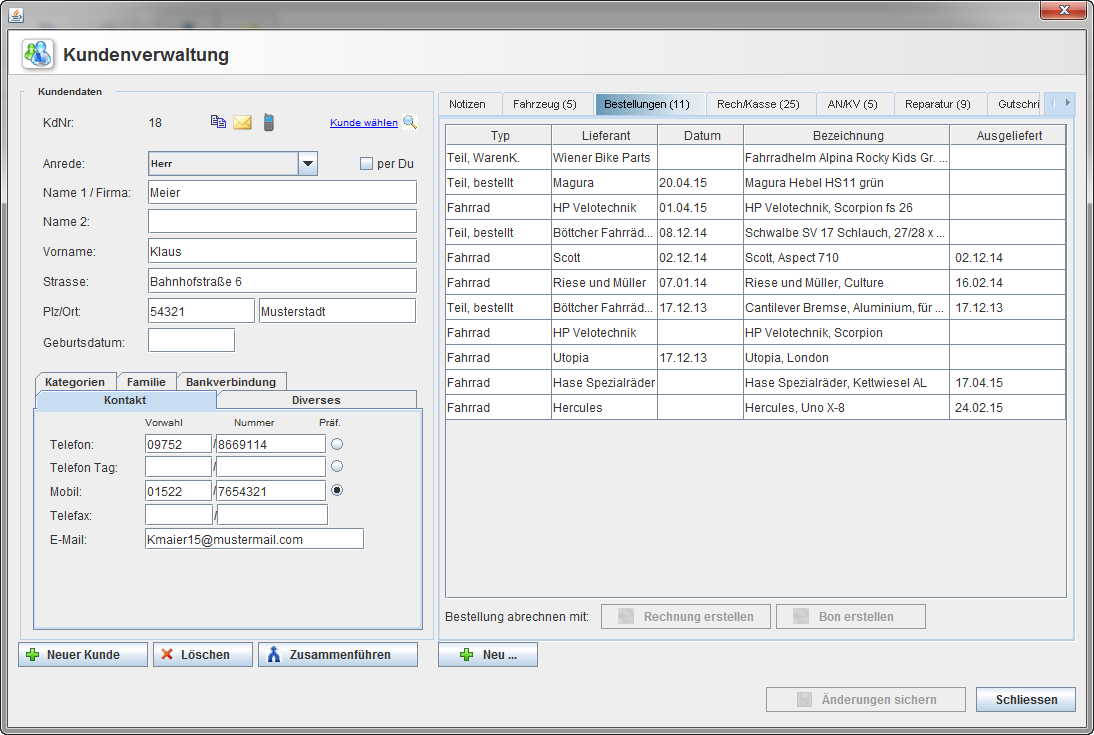Enable the per Du checkbox
Viewport: 1094px width, 735px height.
click(x=366, y=164)
